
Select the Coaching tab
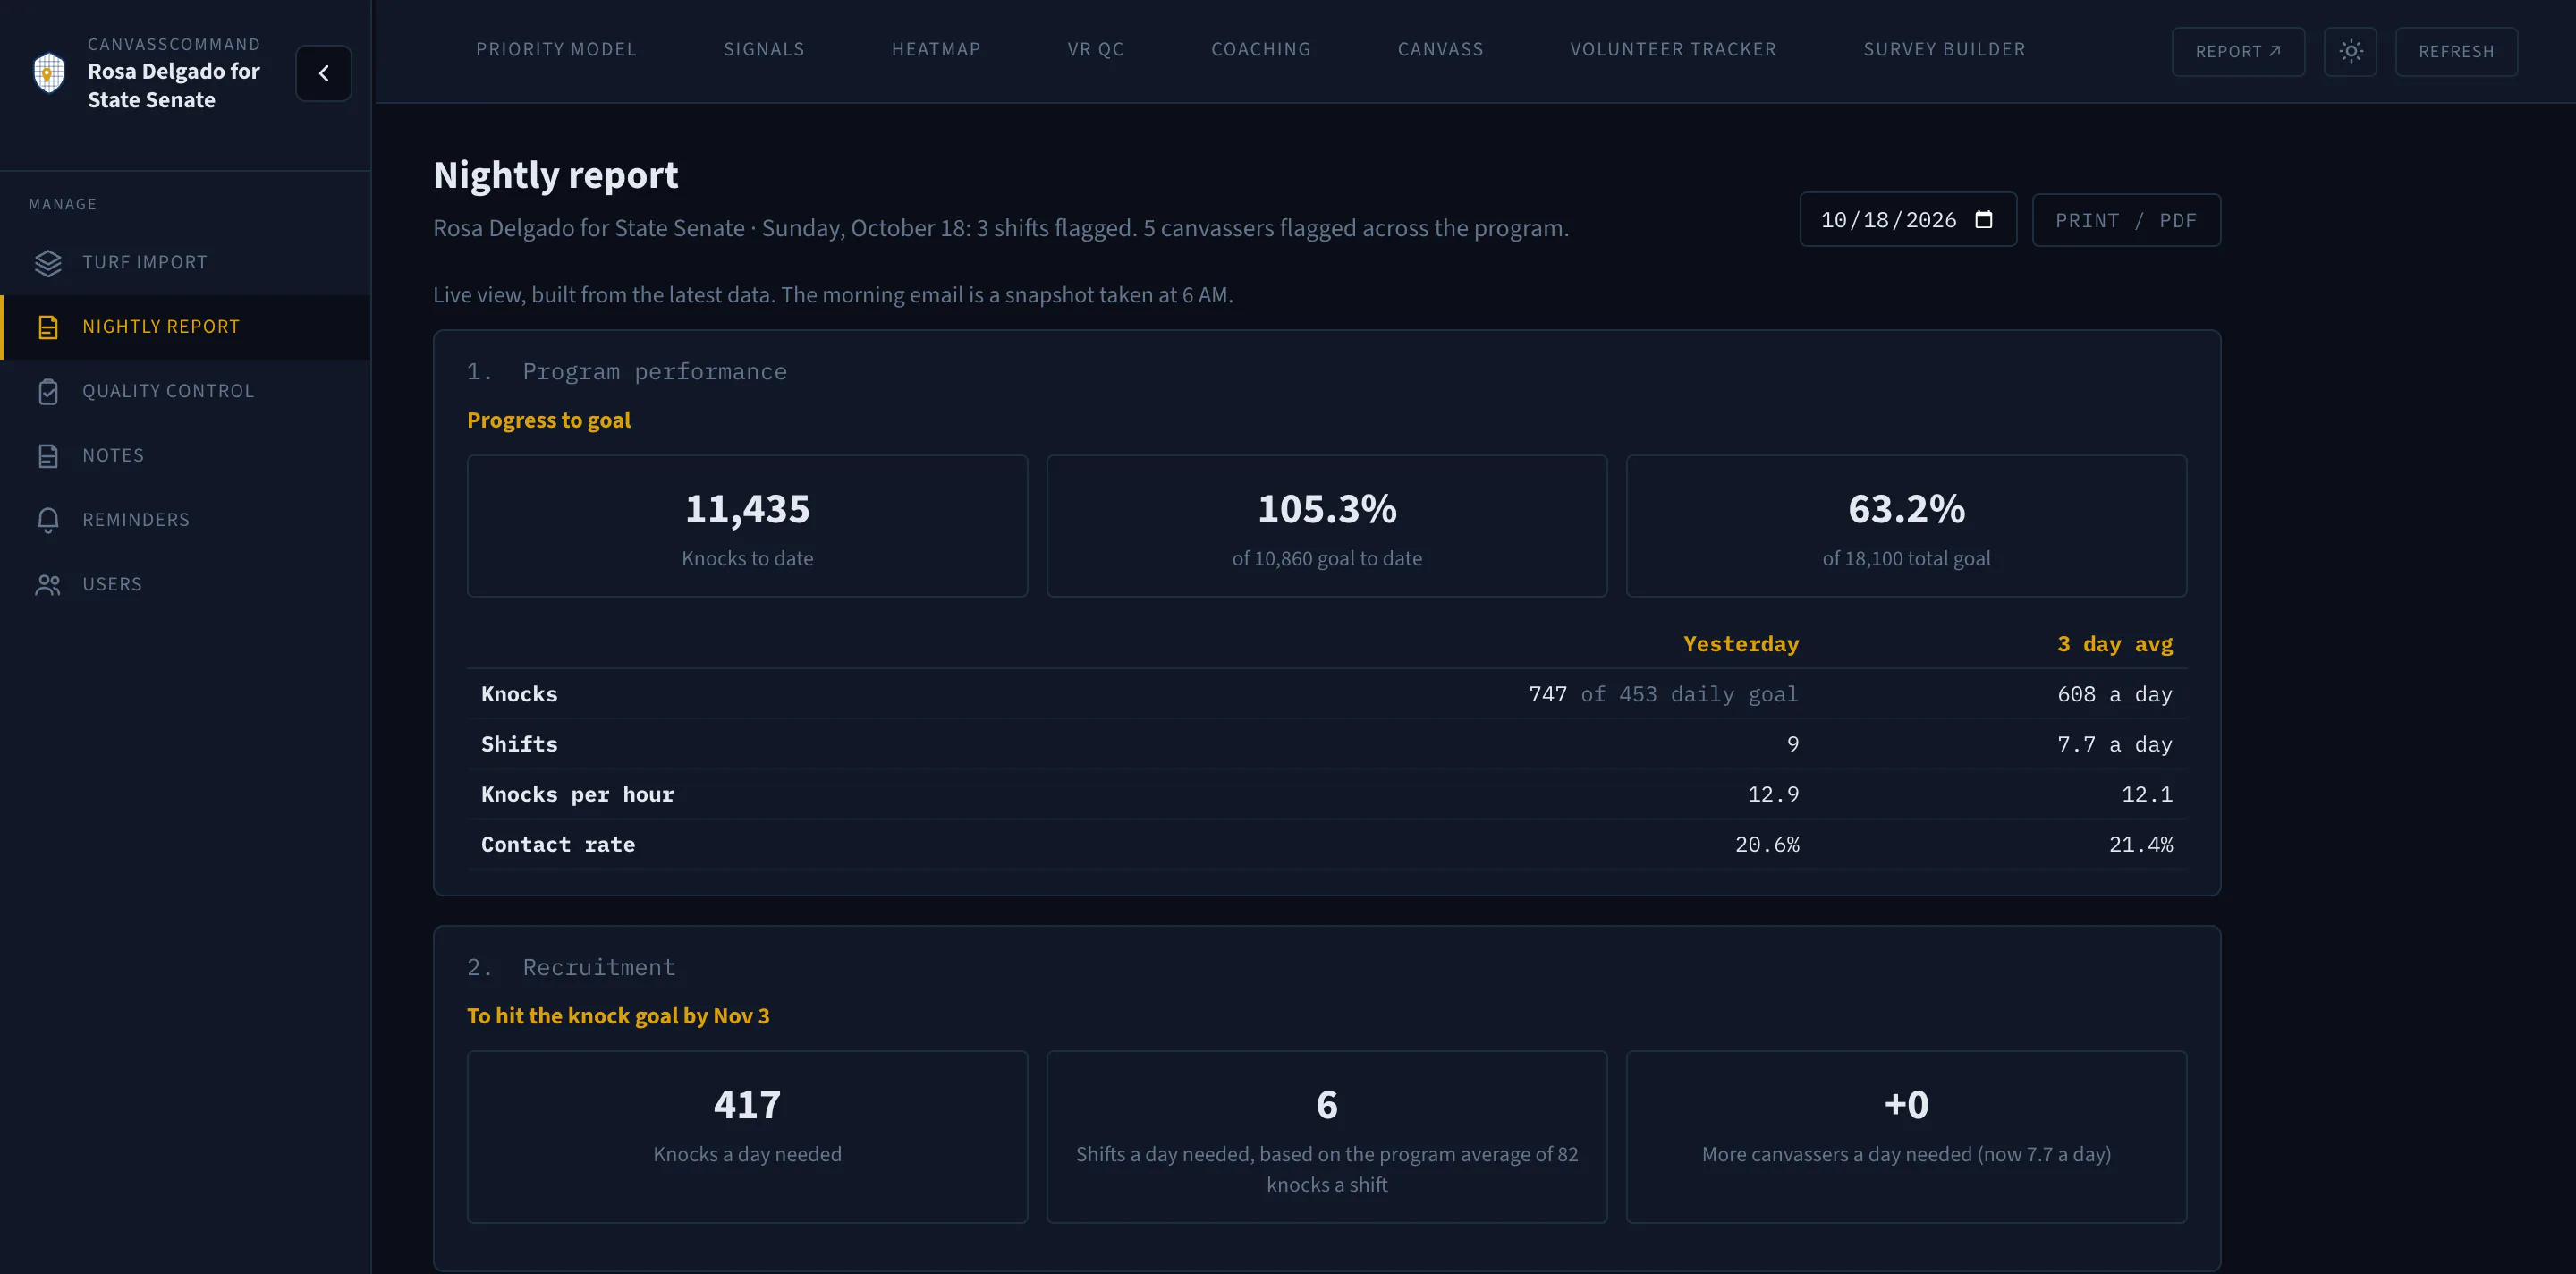pyautogui.click(x=1261, y=49)
